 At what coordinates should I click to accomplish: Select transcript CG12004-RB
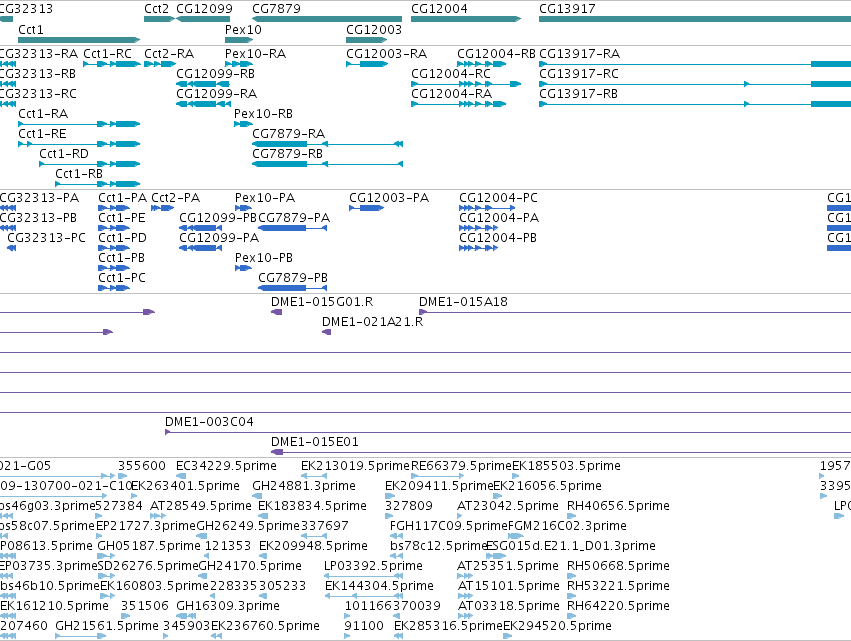[482, 64]
